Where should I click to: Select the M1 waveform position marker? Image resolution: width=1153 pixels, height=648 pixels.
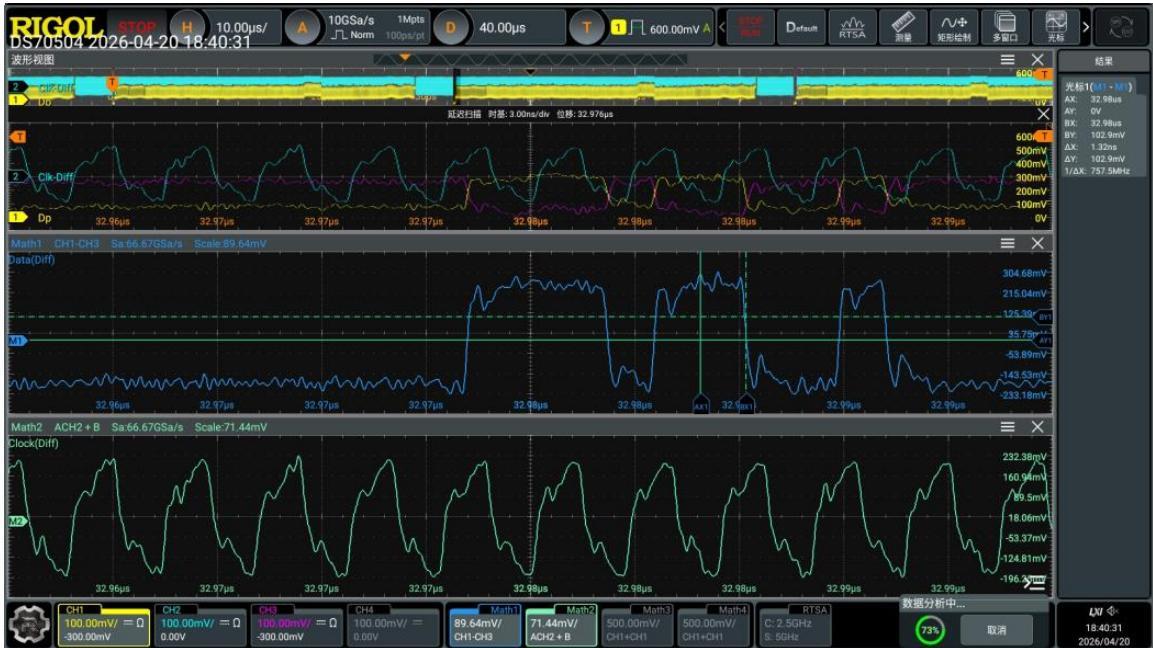tap(16, 341)
